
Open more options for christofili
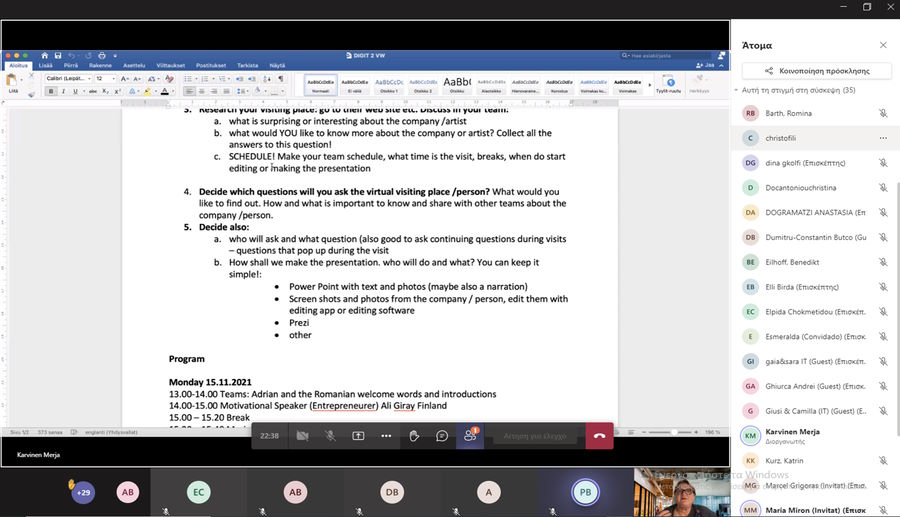[882, 138]
